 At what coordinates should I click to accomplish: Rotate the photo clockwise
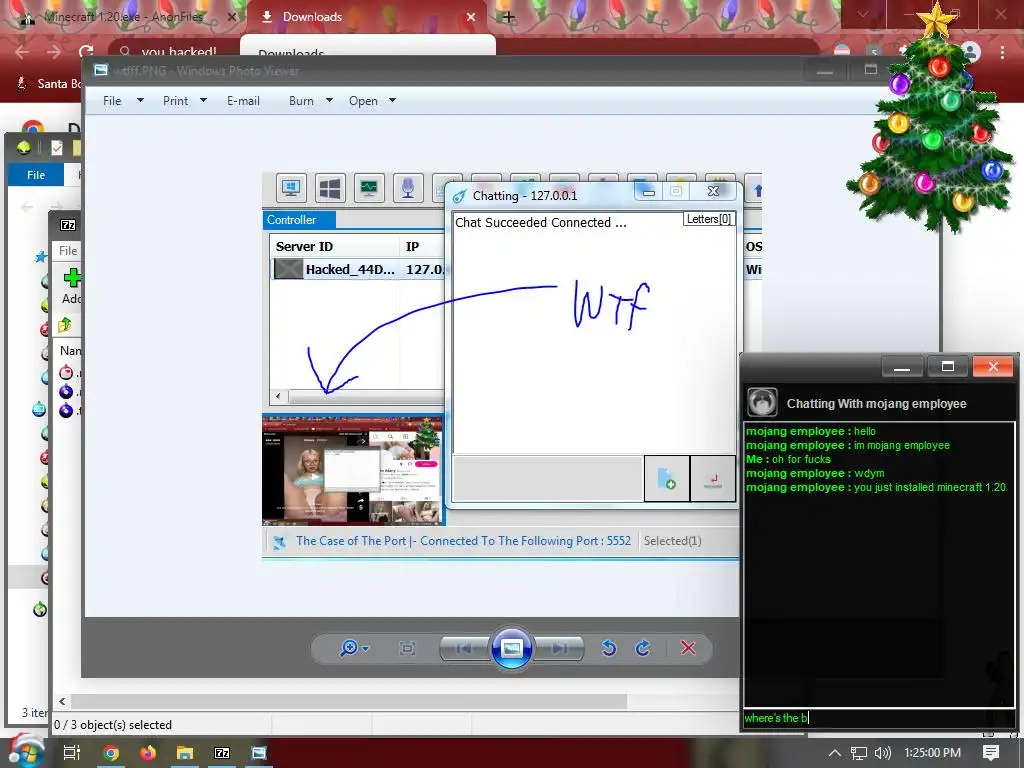[643, 648]
